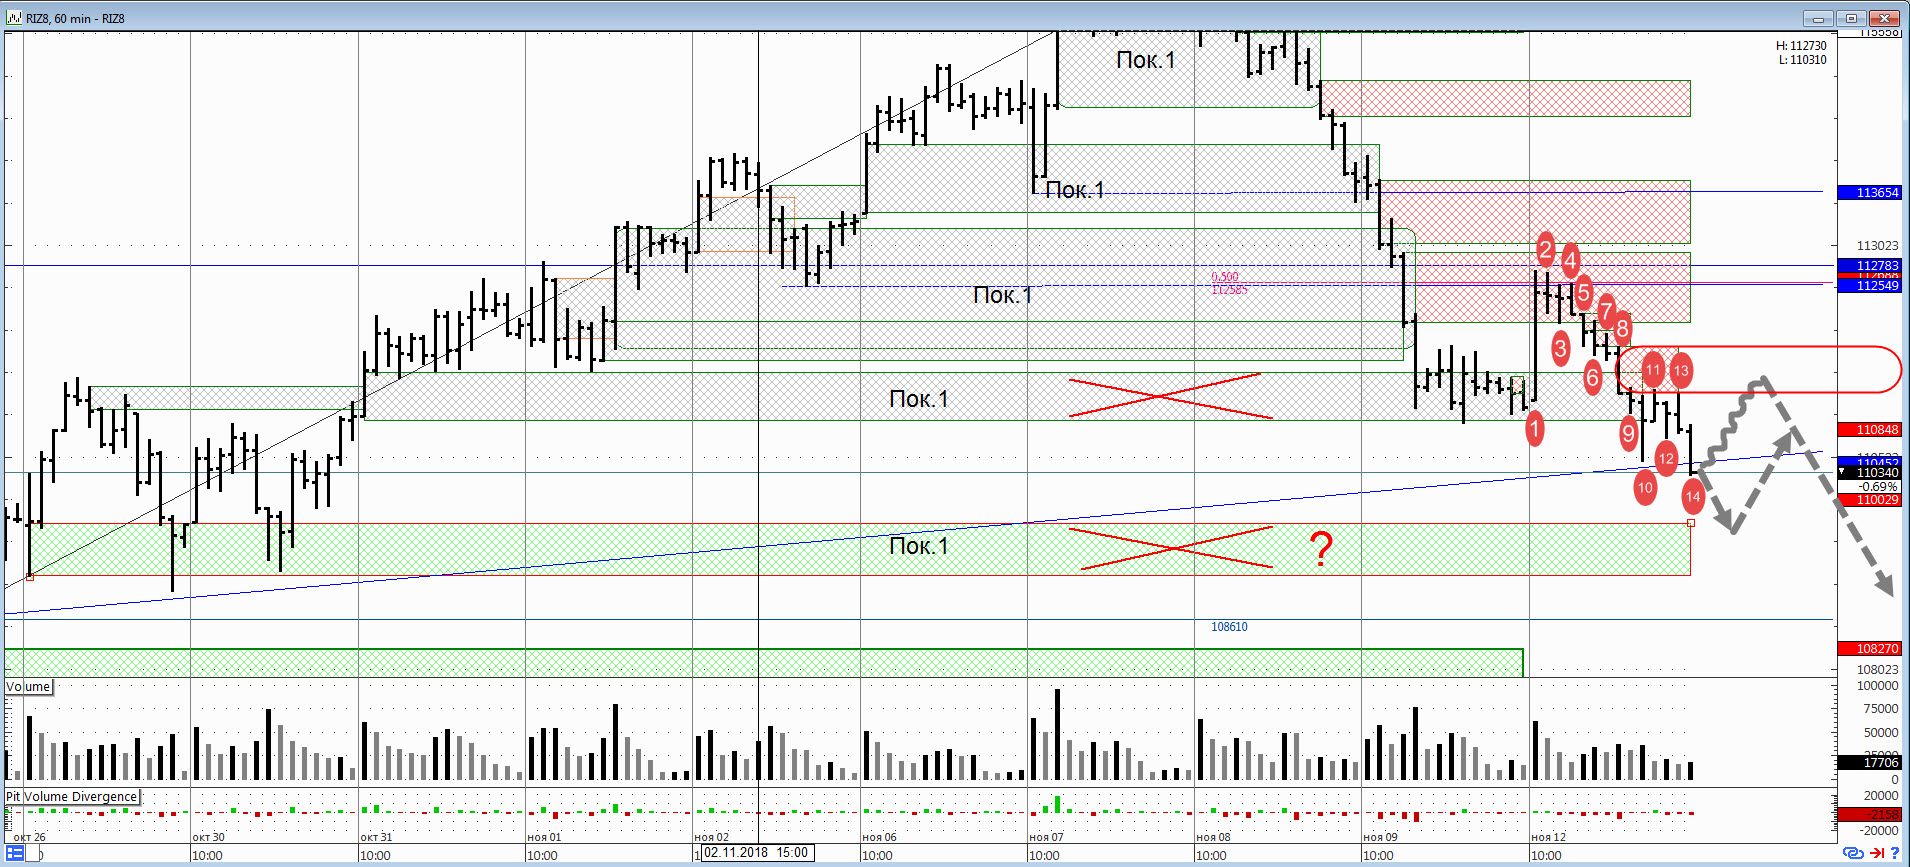This screenshot has width=1910, height=867.
Task: Click the red question mark annotation
Action: point(1321,549)
